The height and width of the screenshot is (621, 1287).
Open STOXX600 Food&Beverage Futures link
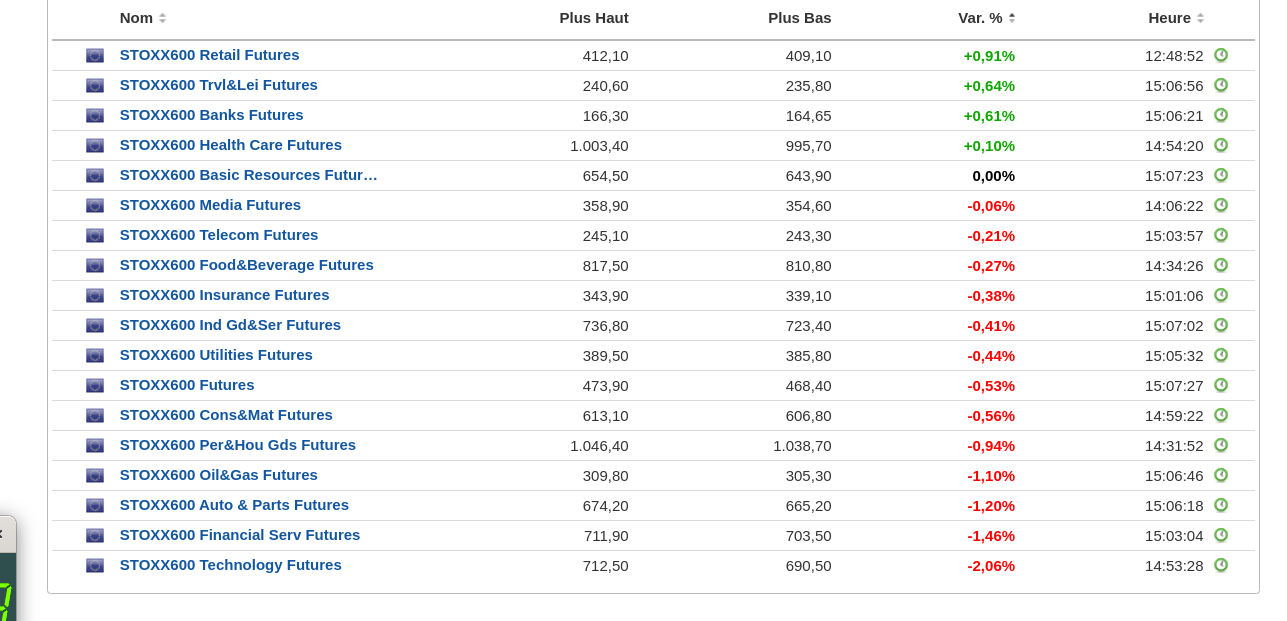(x=247, y=265)
